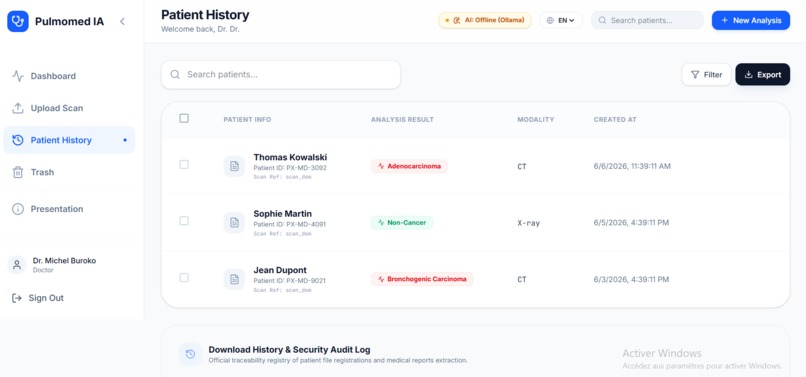The height and width of the screenshot is (377, 806).
Task: Click the Bronchogenic Carcinoma result badge
Action: (422, 279)
